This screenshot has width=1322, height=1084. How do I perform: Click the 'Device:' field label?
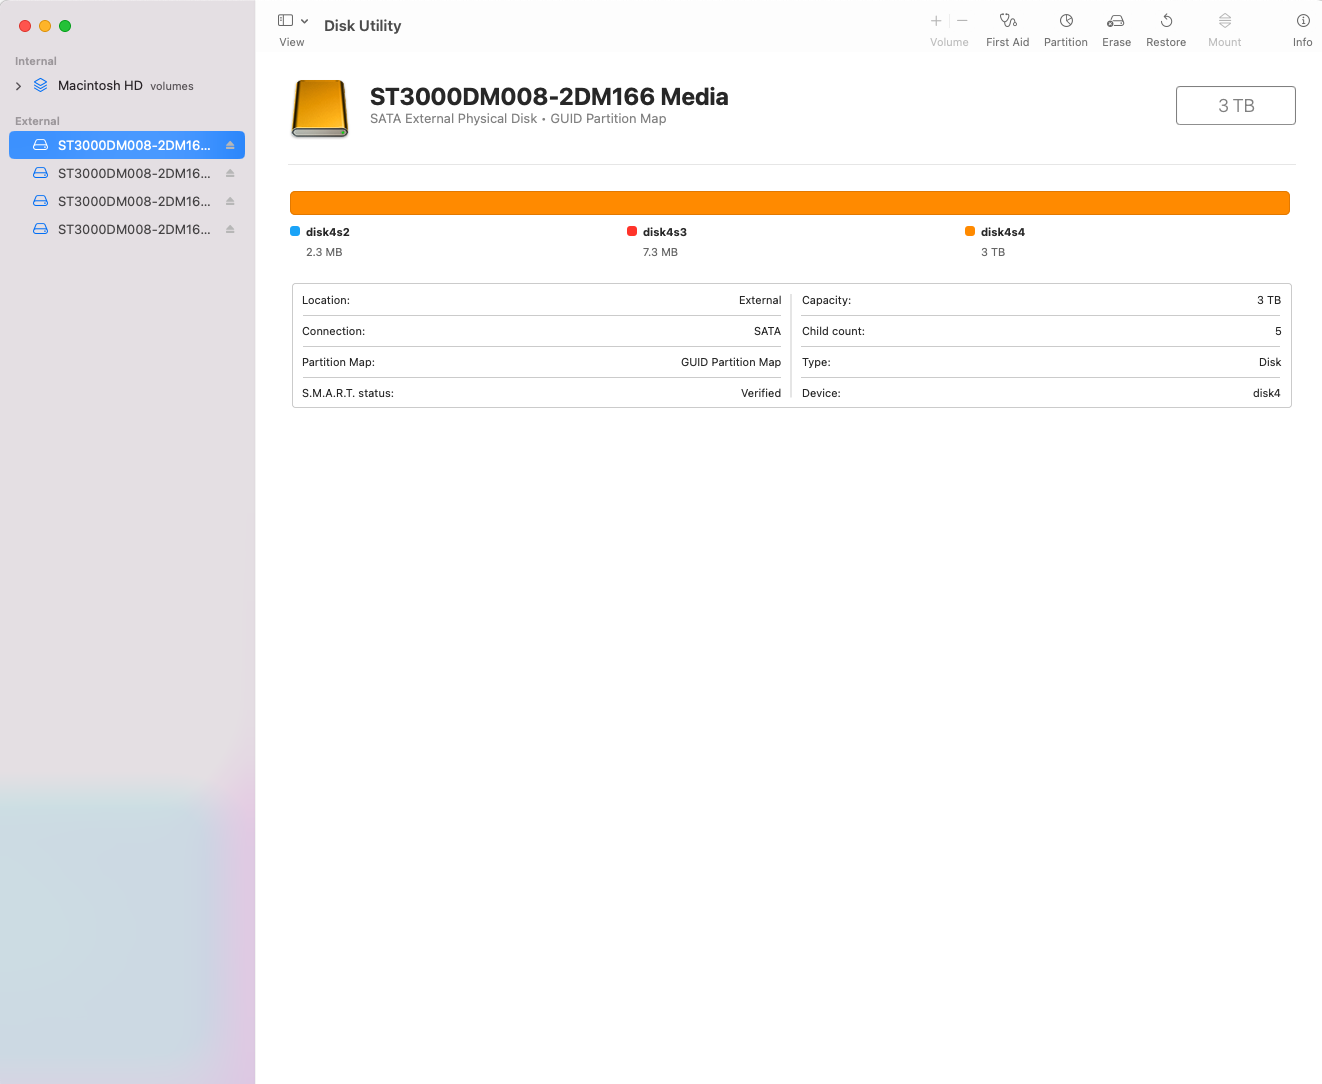click(x=821, y=393)
